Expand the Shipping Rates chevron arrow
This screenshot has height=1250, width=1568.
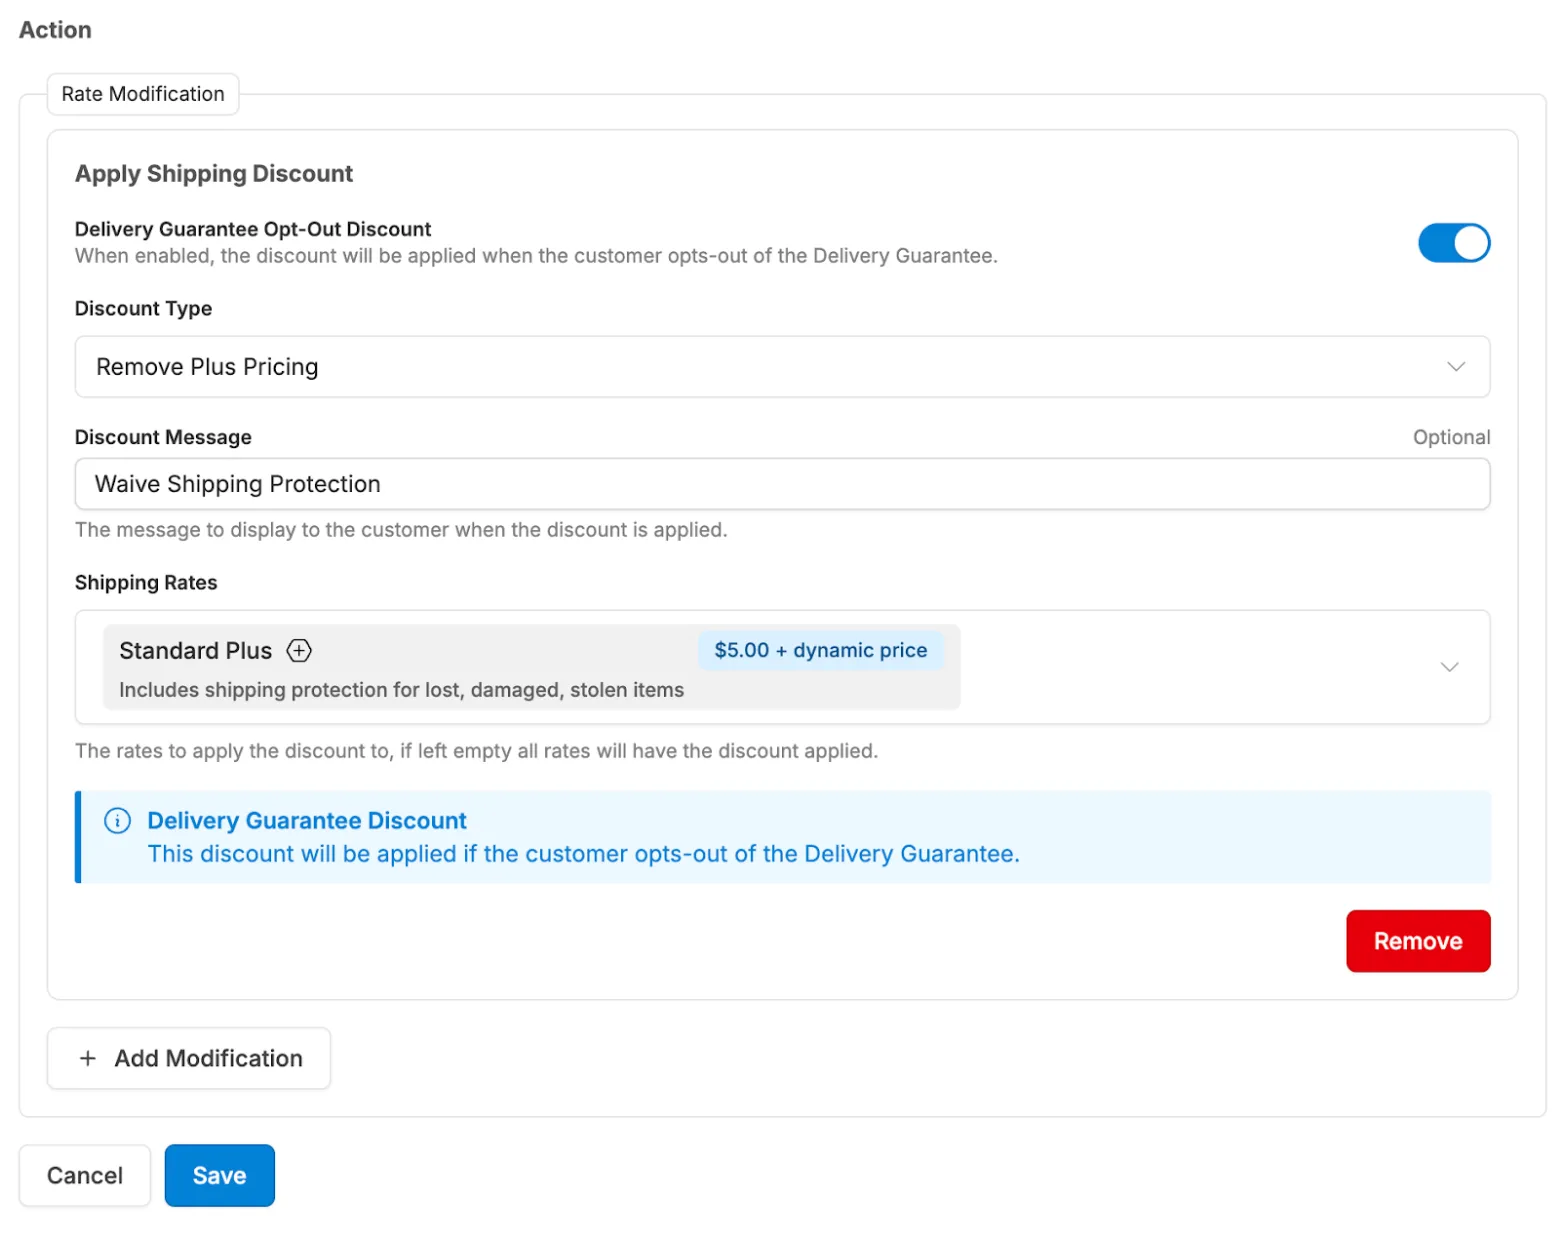pyautogui.click(x=1448, y=667)
